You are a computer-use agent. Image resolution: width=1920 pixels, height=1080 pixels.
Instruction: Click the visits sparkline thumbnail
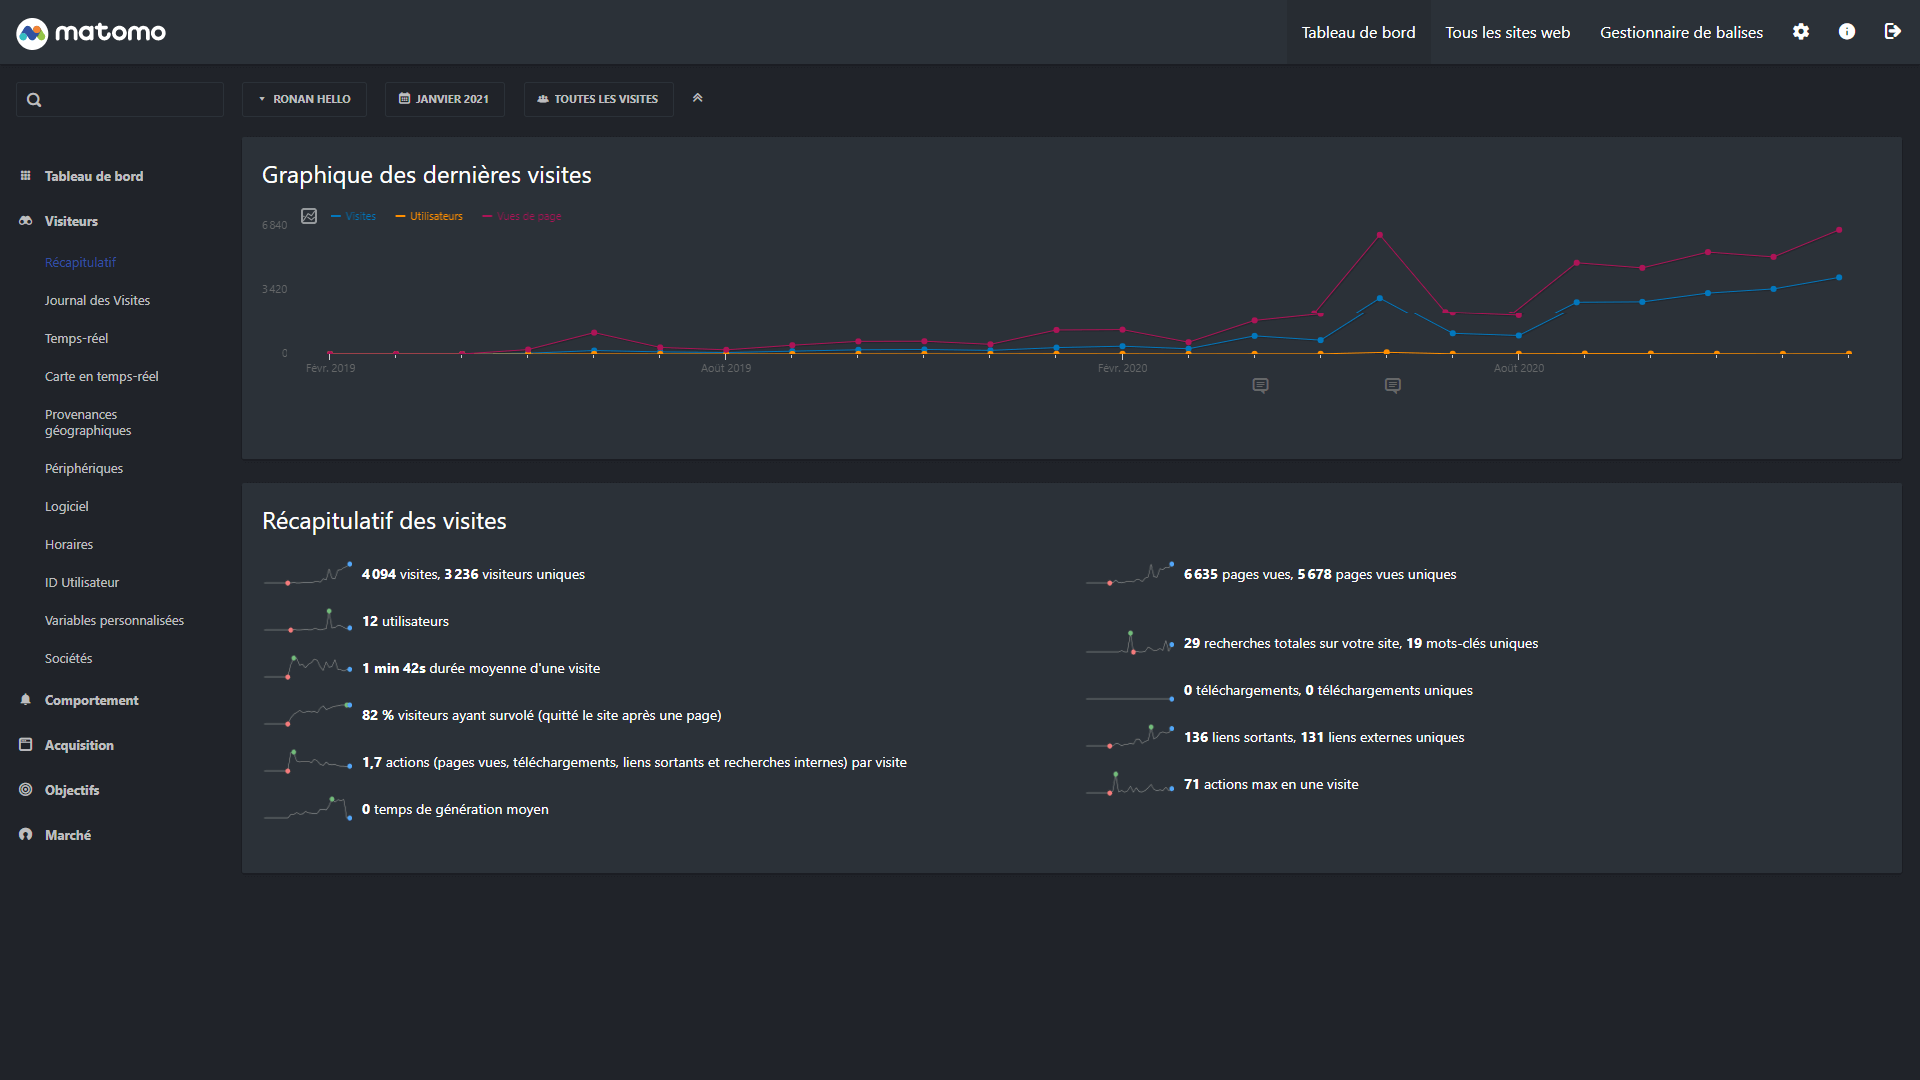click(308, 574)
